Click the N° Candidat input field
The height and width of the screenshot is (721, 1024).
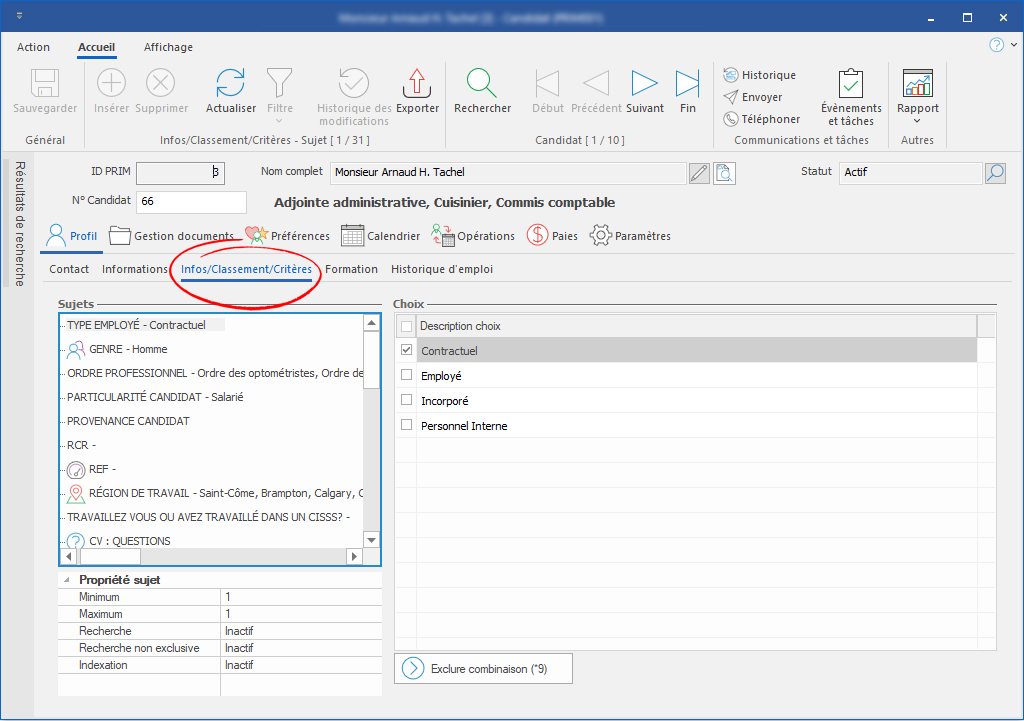point(190,202)
